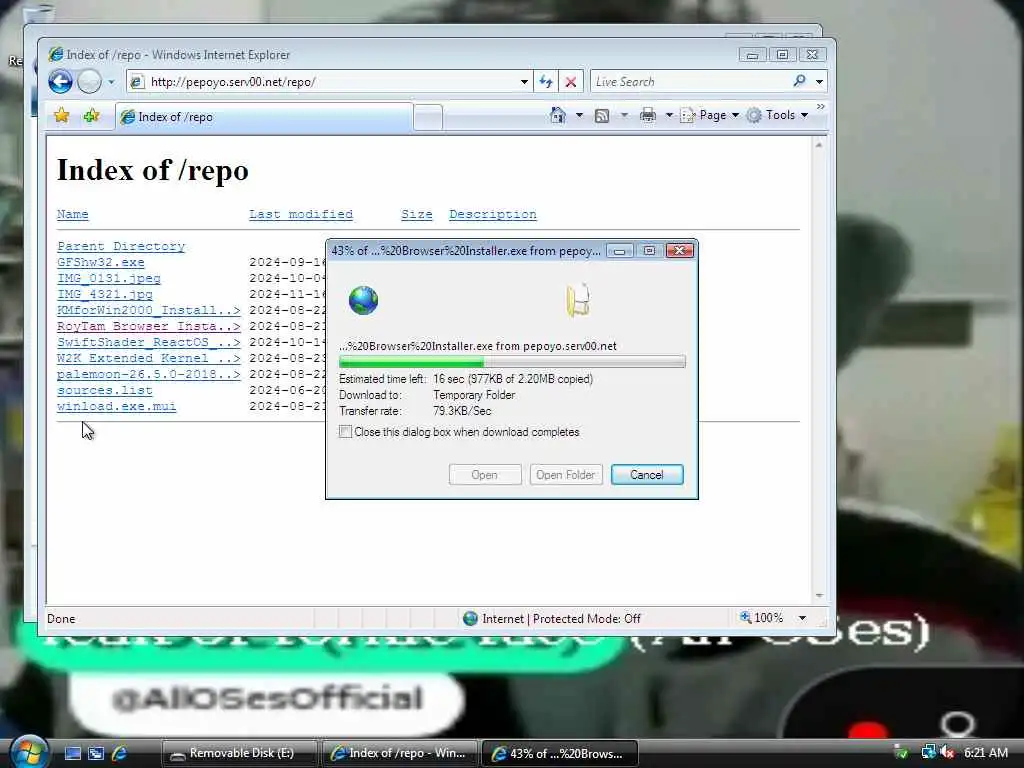The height and width of the screenshot is (768, 1024).
Task: Click the Add to Favorites icon
Action: pos(91,116)
